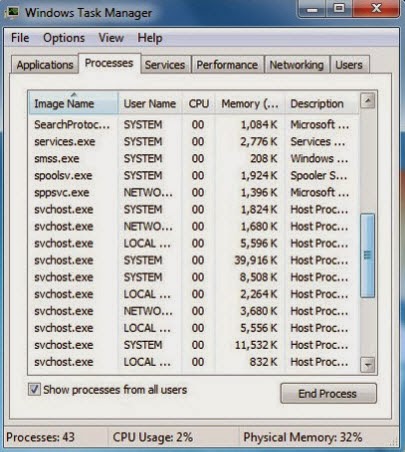Minimize the Task Manager window
Image resolution: width=405 pixels, height=452 pixels.
coord(312,9)
